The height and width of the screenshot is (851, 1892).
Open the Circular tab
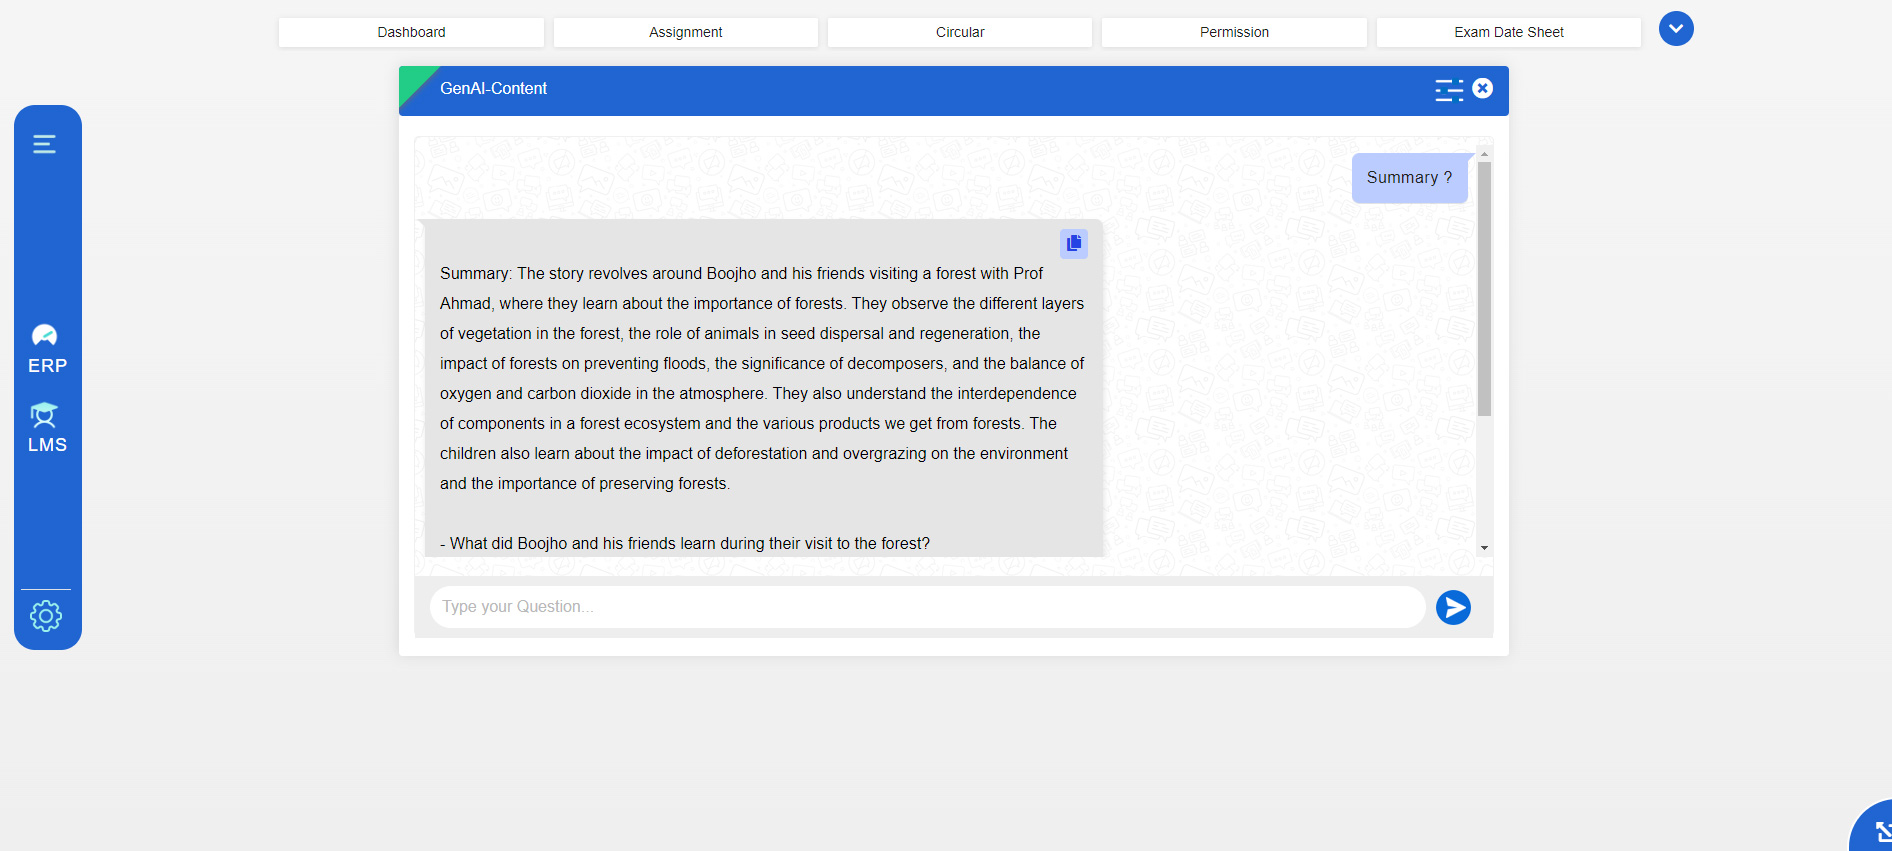[960, 32]
